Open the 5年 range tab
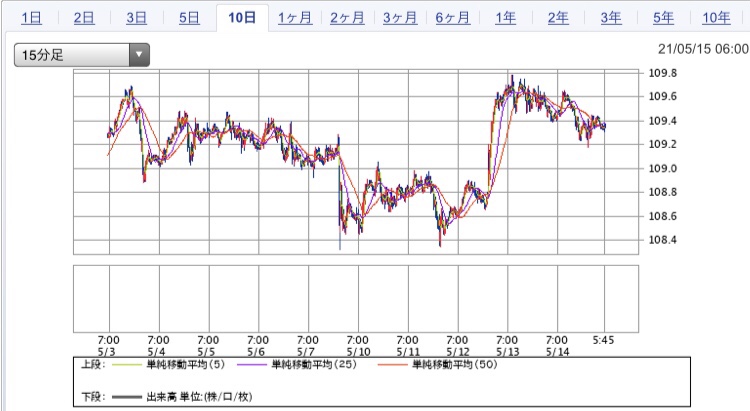This screenshot has height=411, width=750. click(x=663, y=18)
